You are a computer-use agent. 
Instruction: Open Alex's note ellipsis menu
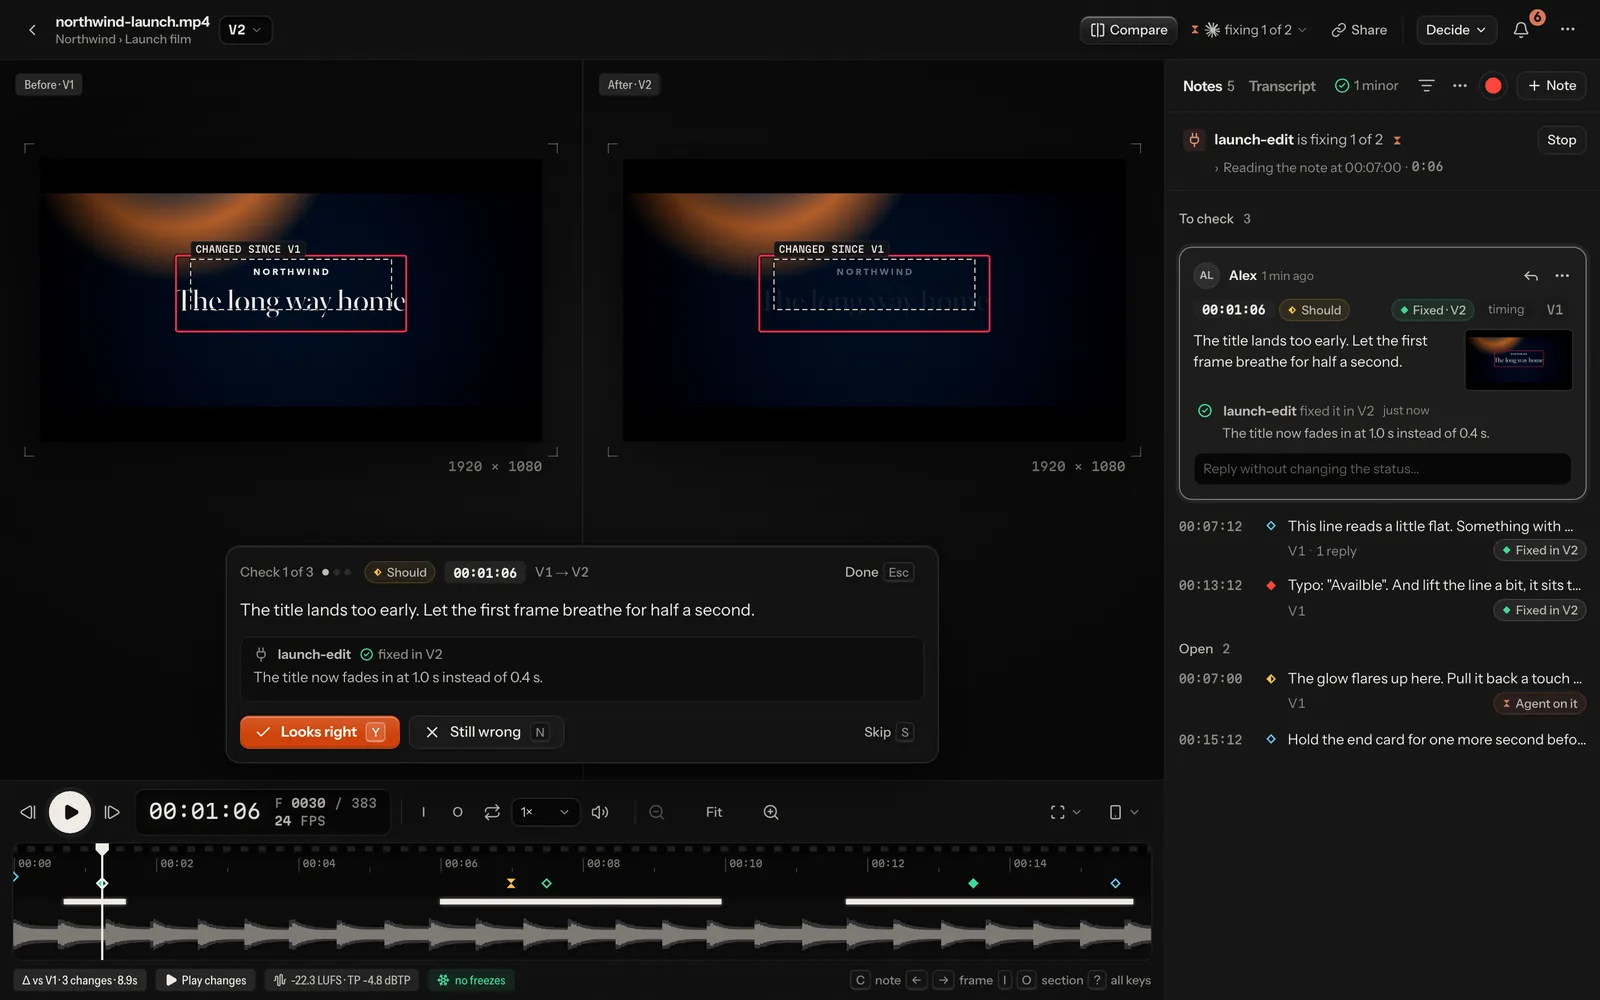point(1562,276)
